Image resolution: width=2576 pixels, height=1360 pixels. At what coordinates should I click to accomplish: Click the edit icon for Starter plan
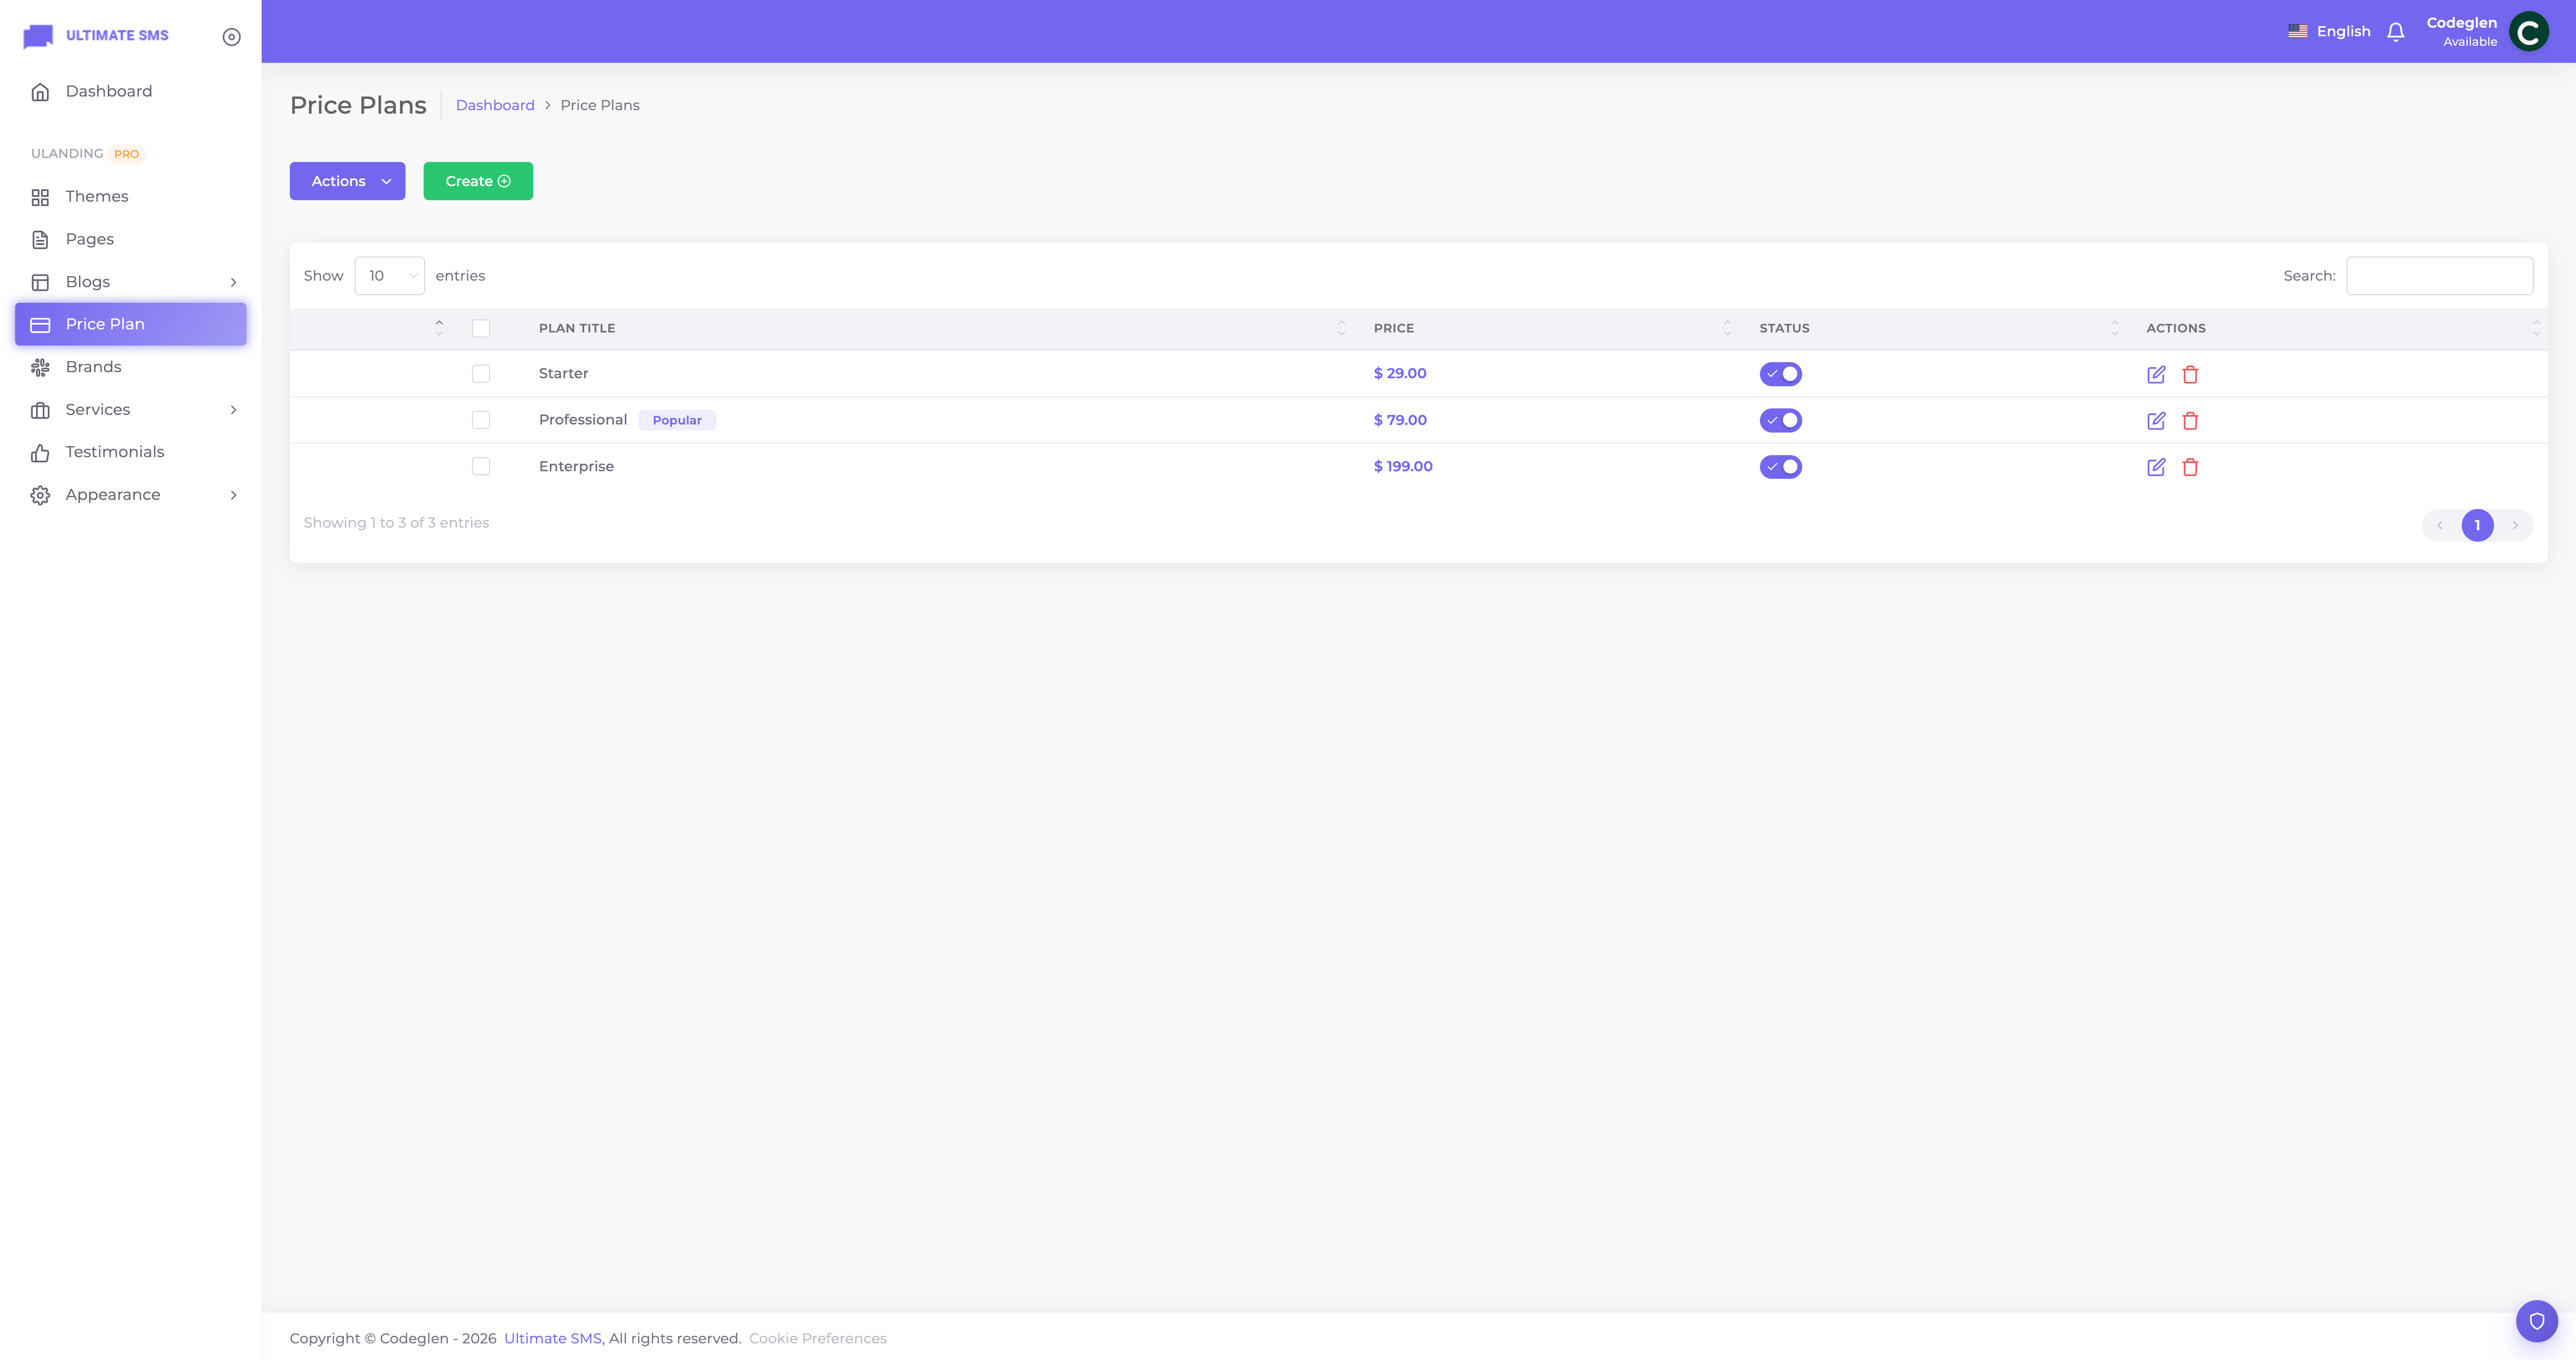point(2156,374)
